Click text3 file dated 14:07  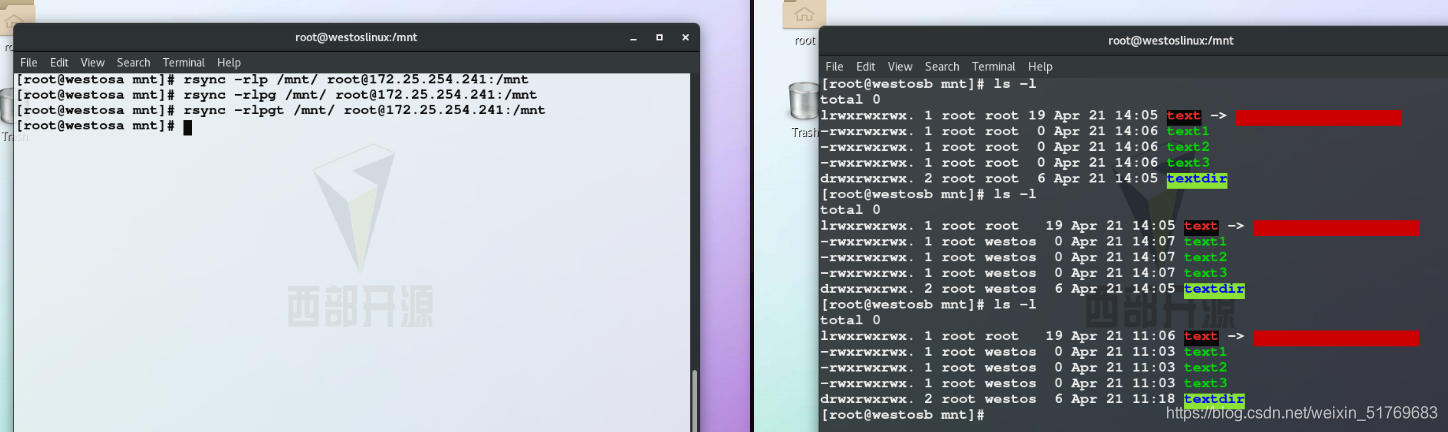pyautogui.click(x=1205, y=273)
